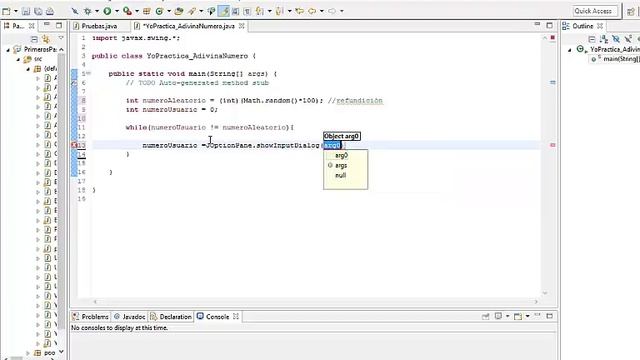Collapse the src folder node
Screen dimensions: 640x360
[x=18, y=59]
